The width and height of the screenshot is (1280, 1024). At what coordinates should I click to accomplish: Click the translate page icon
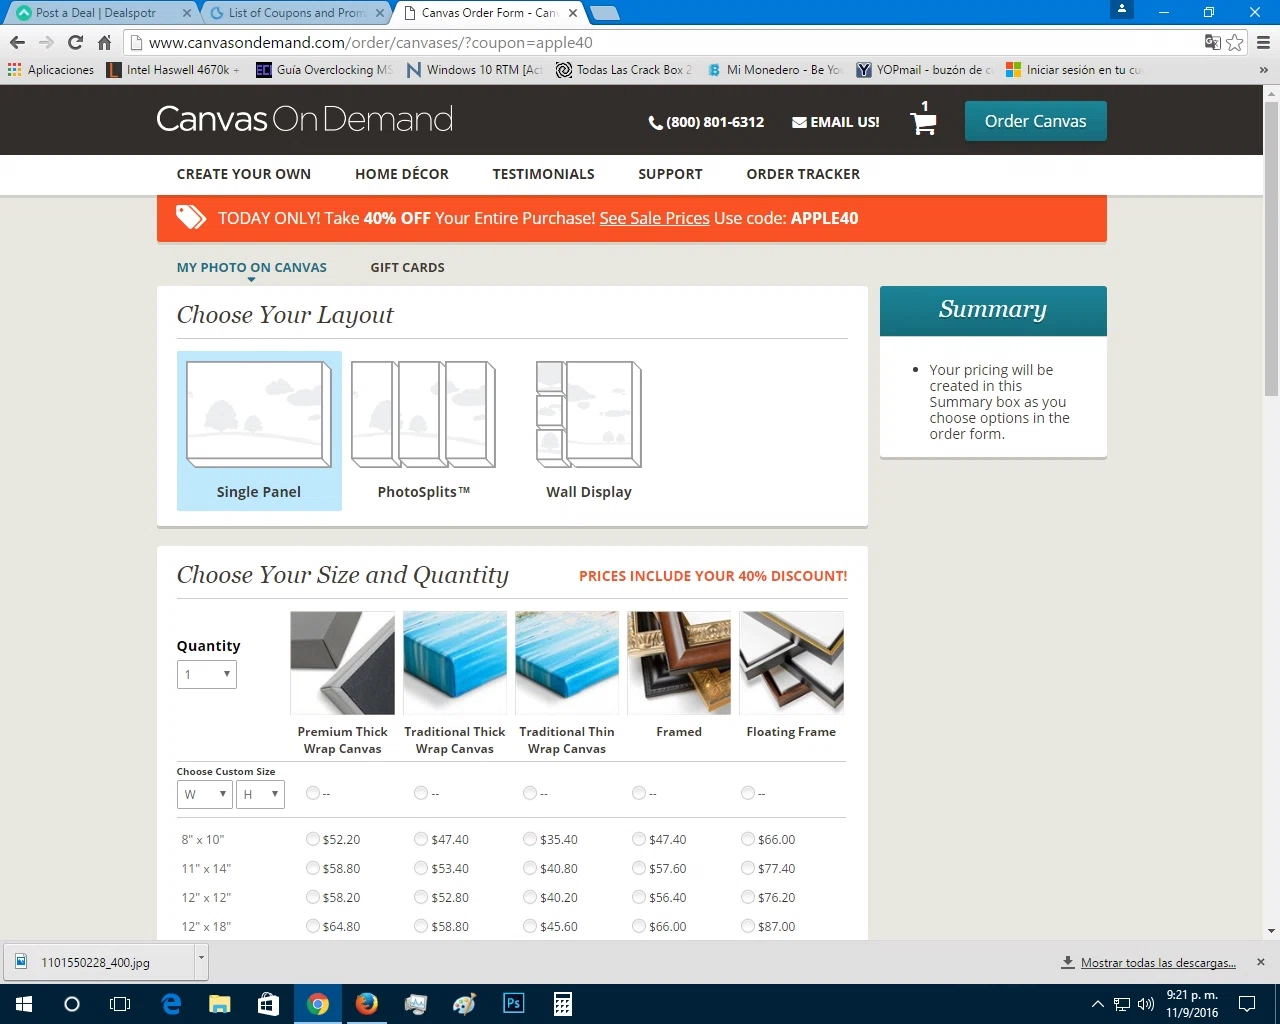click(x=1212, y=42)
